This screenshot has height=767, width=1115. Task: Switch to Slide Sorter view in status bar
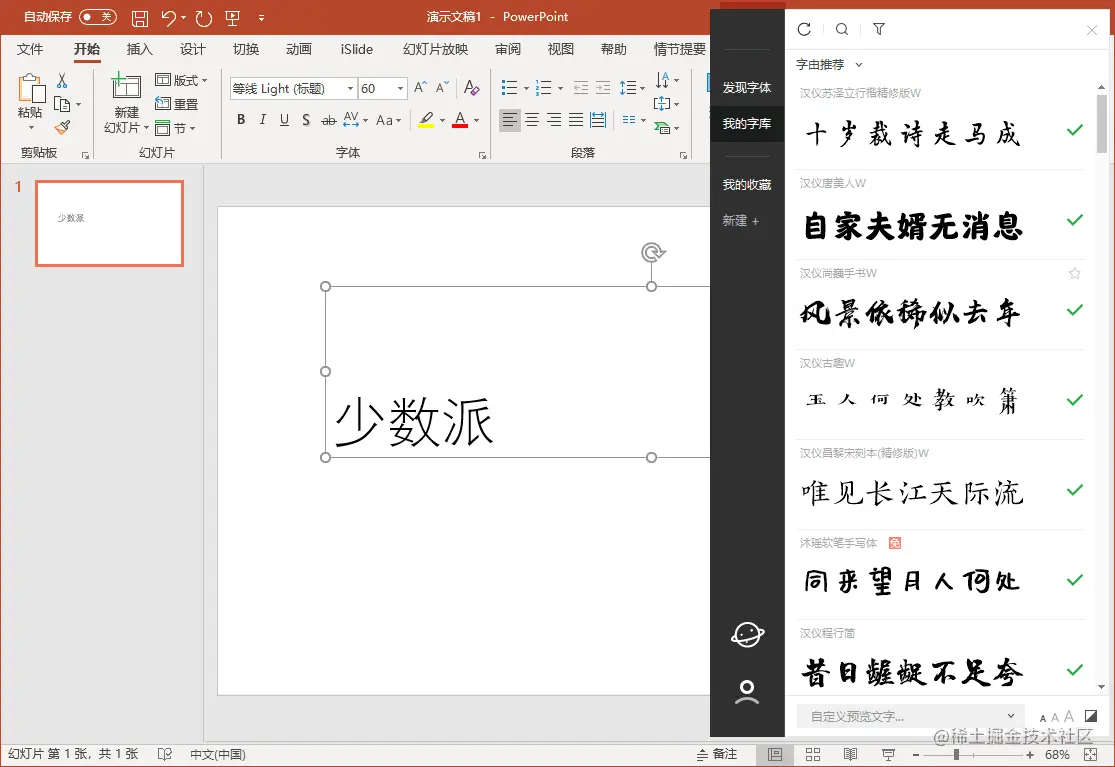tap(813, 754)
